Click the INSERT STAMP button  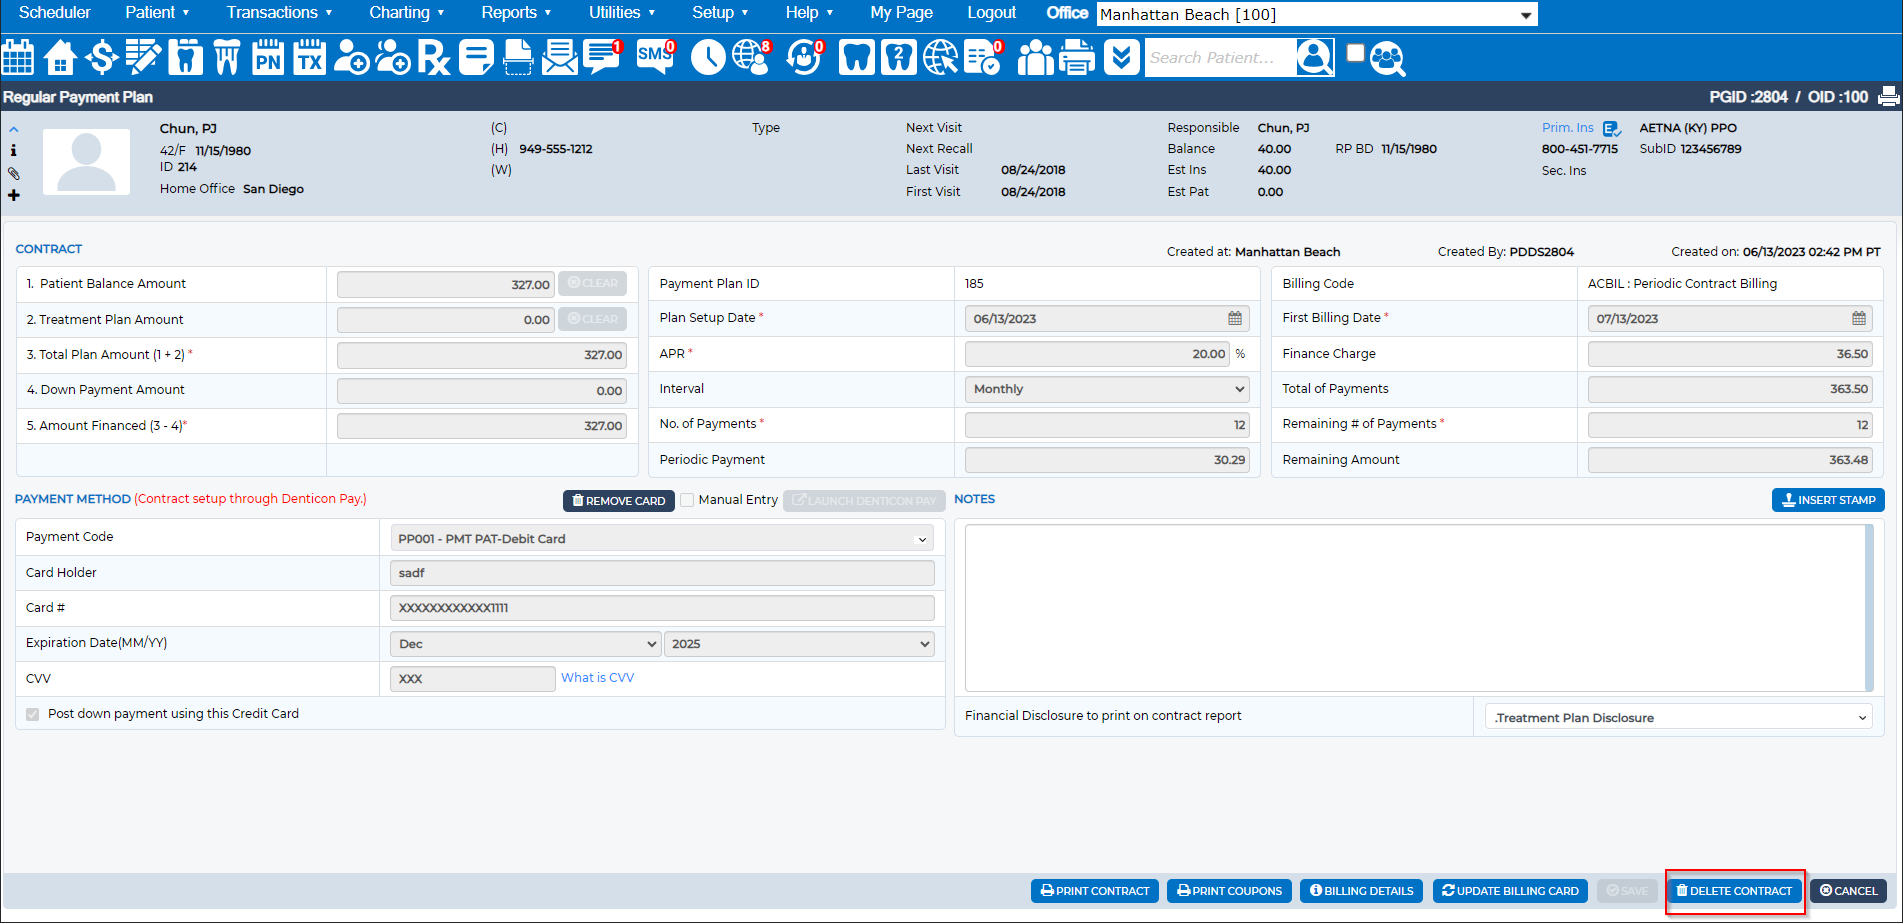[1828, 500]
